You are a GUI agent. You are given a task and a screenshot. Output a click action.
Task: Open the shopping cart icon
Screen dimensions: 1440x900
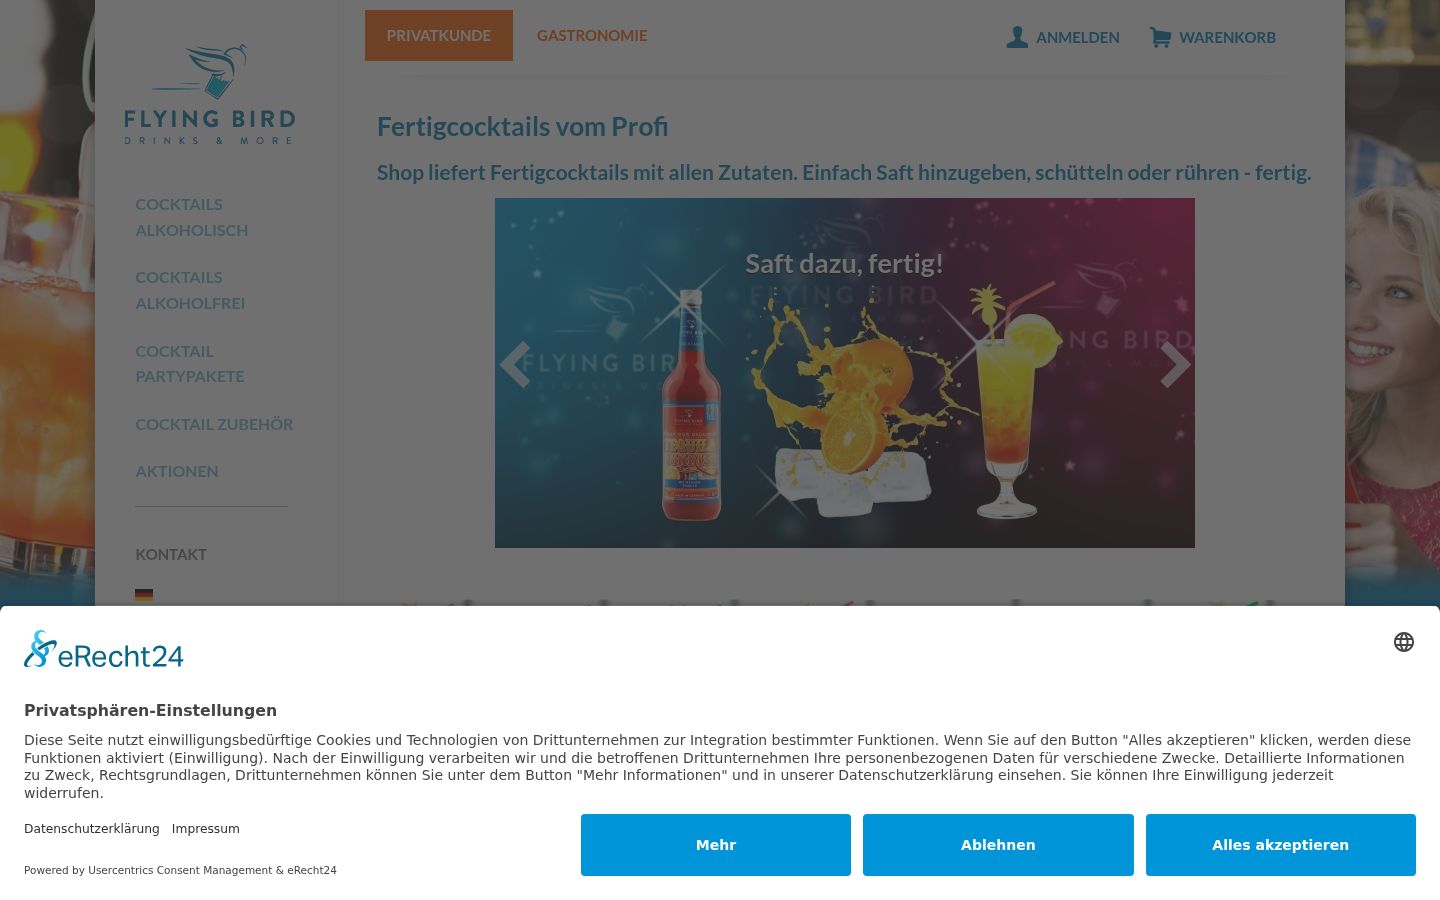(x=1160, y=37)
